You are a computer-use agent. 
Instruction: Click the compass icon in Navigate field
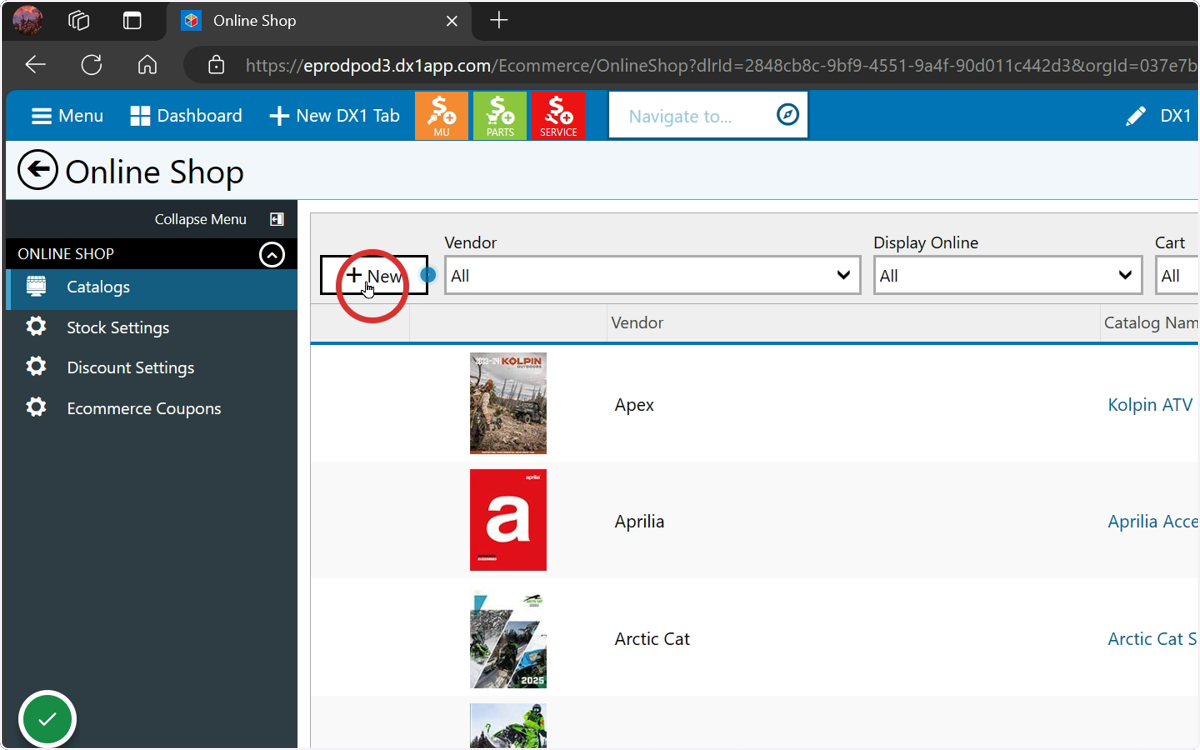(x=788, y=115)
